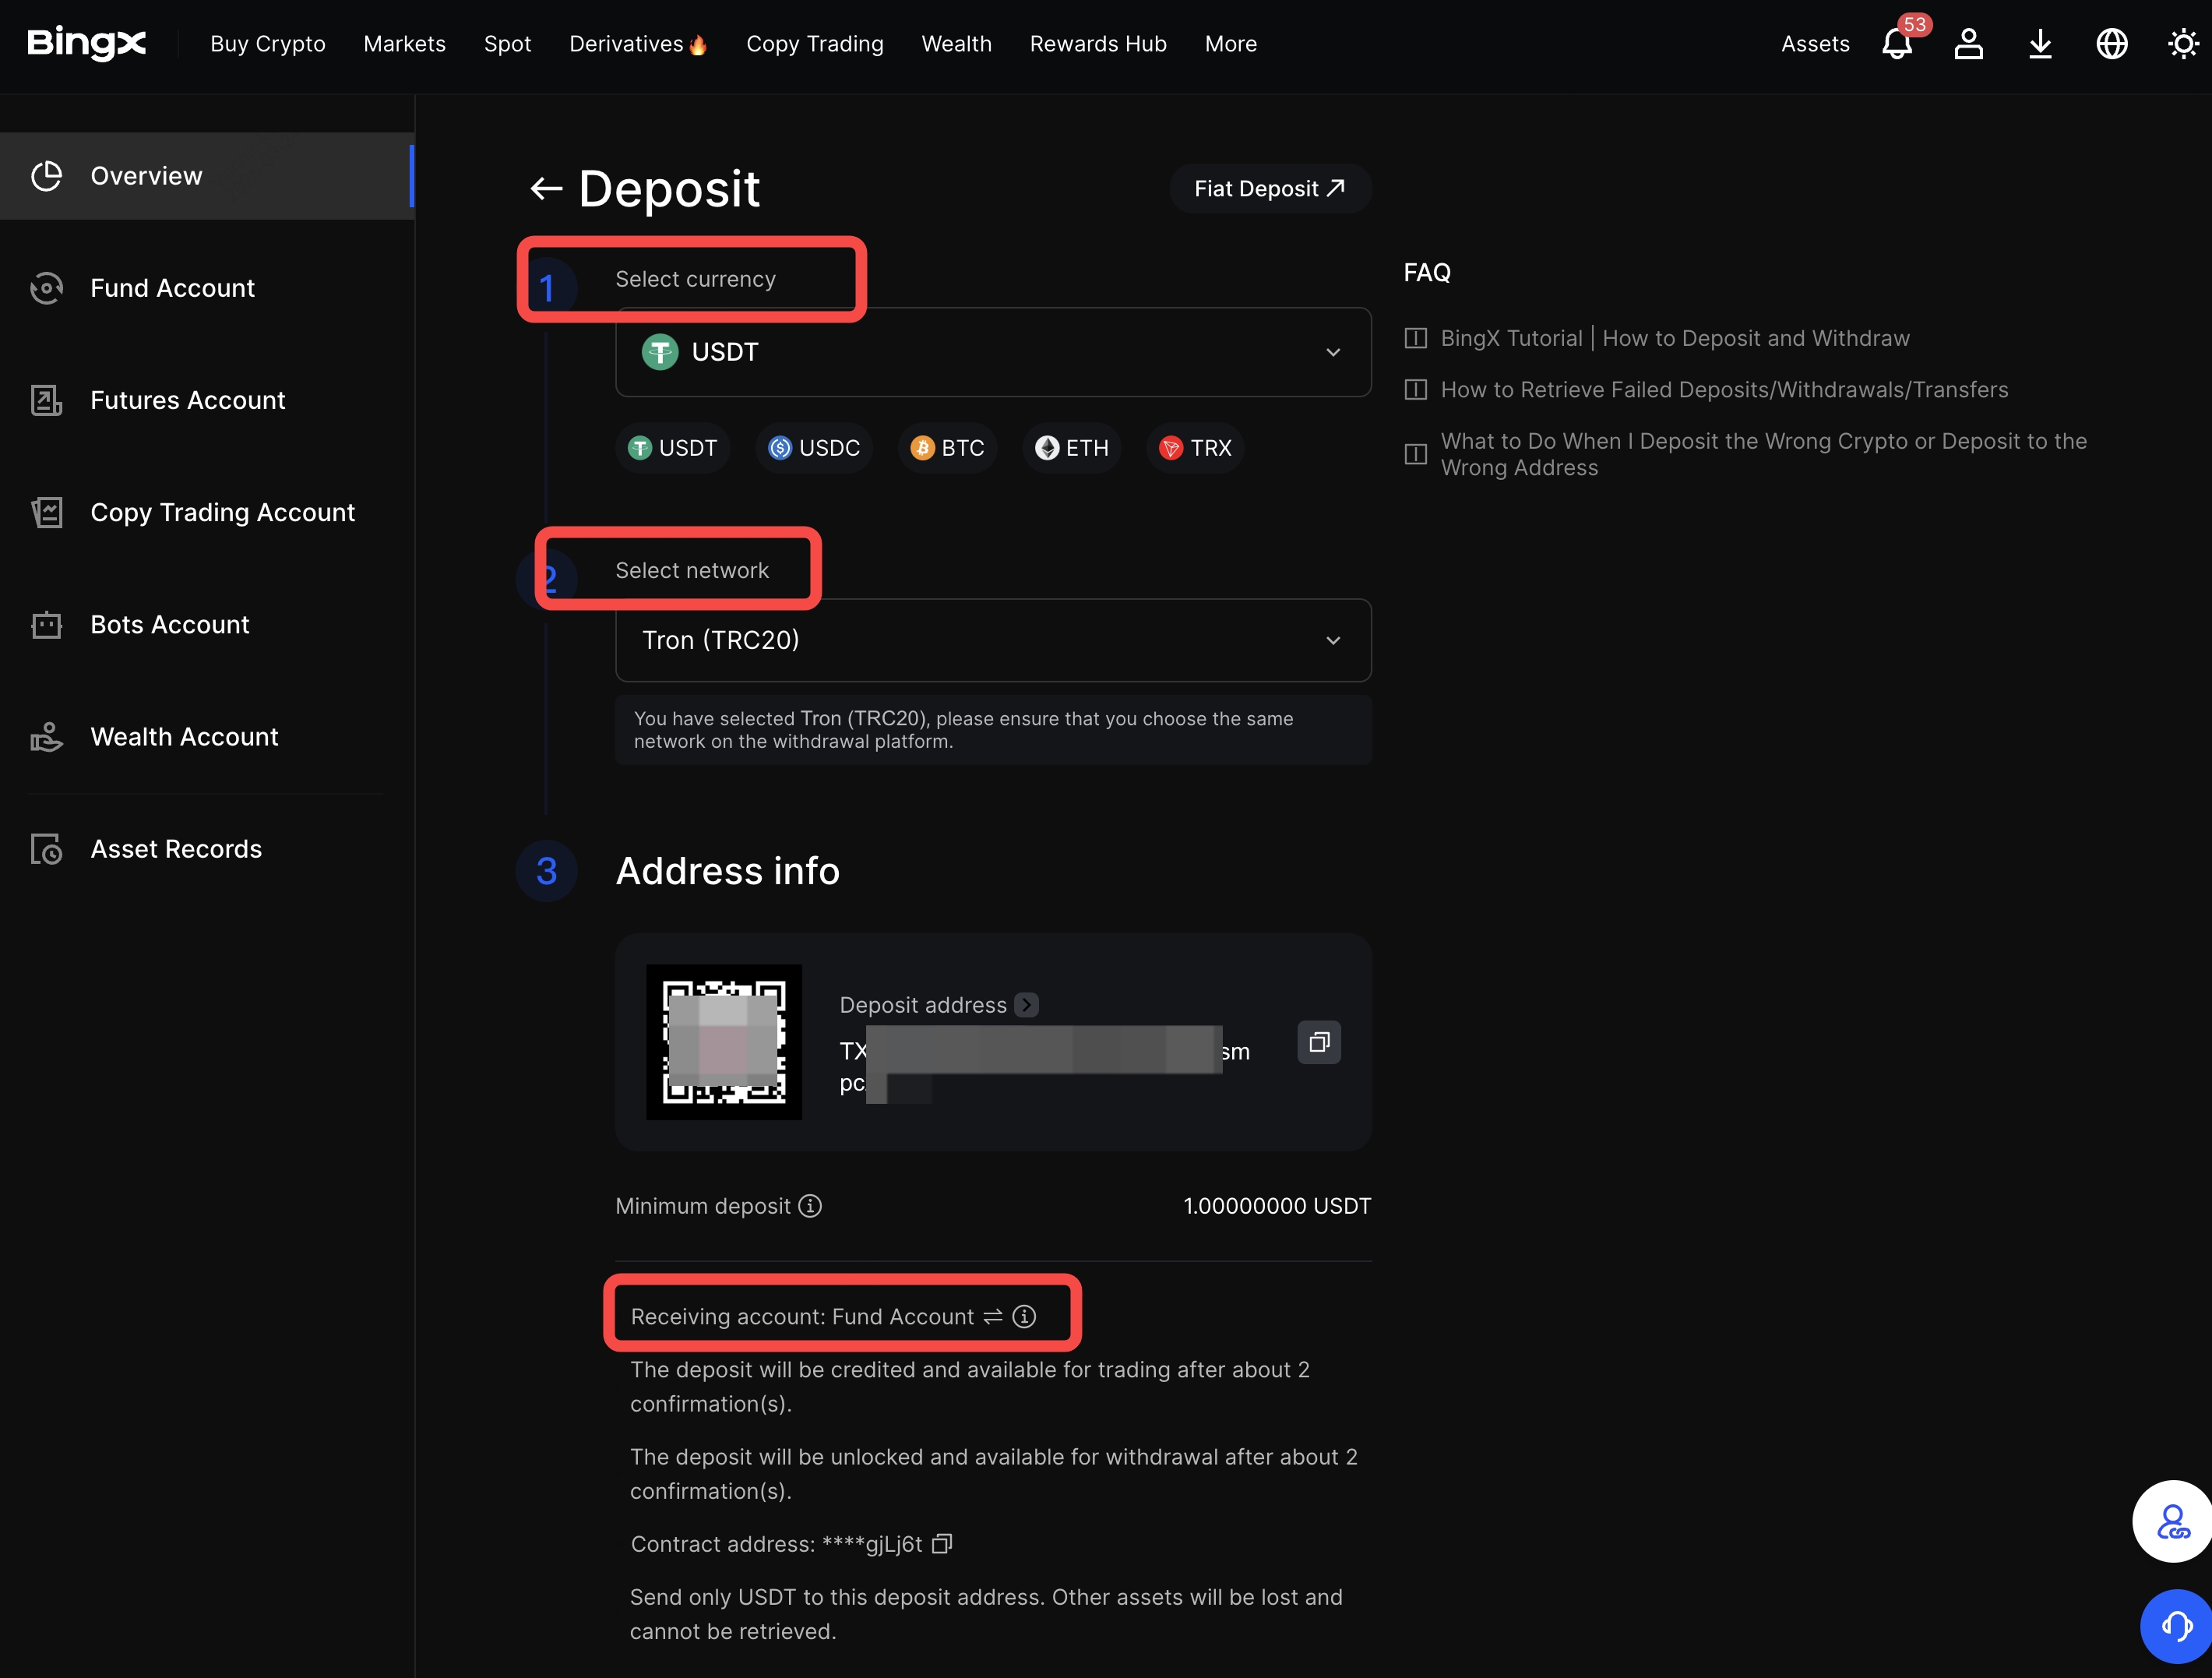Image resolution: width=2212 pixels, height=1678 pixels.
Task: Reveal full deposit address with the arrow toggle
Action: click(x=1026, y=1004)
